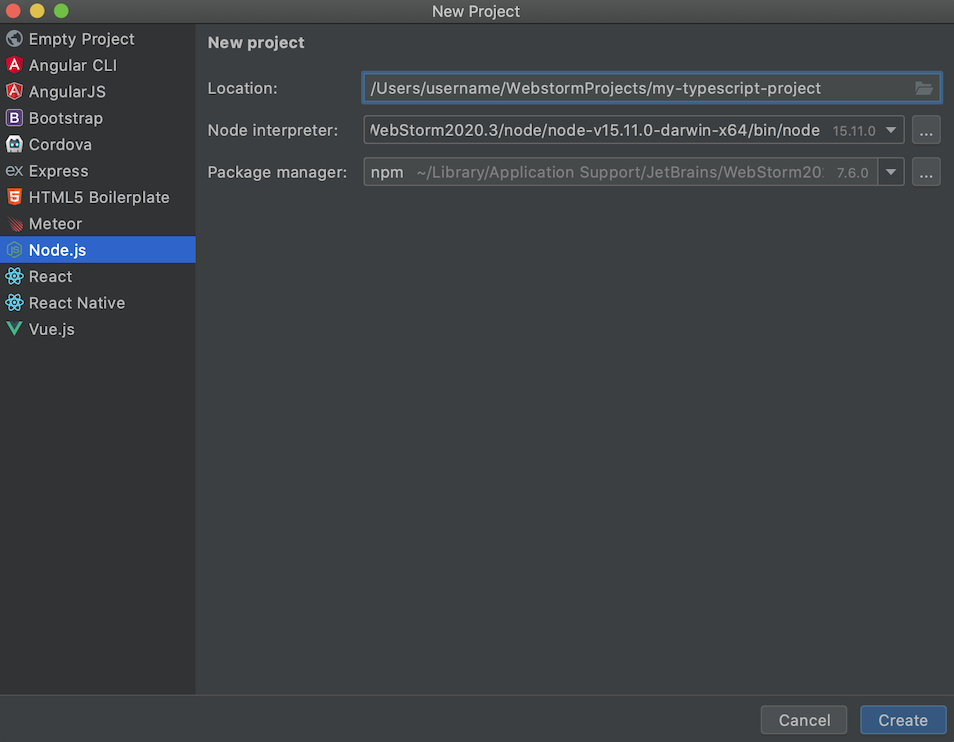Select the Meteor project type label

click(x=55, y=224)
